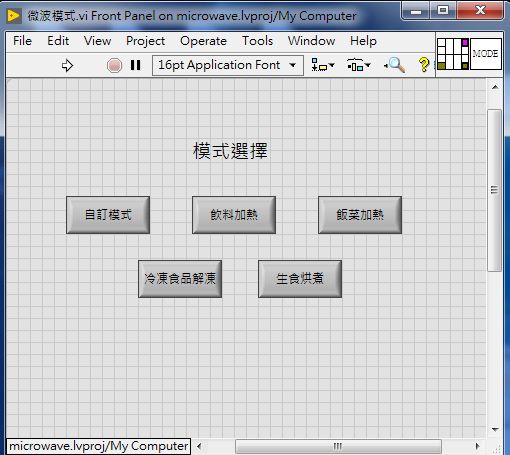Open the Project menu
The image size is (510, 455).
[145, 41]
